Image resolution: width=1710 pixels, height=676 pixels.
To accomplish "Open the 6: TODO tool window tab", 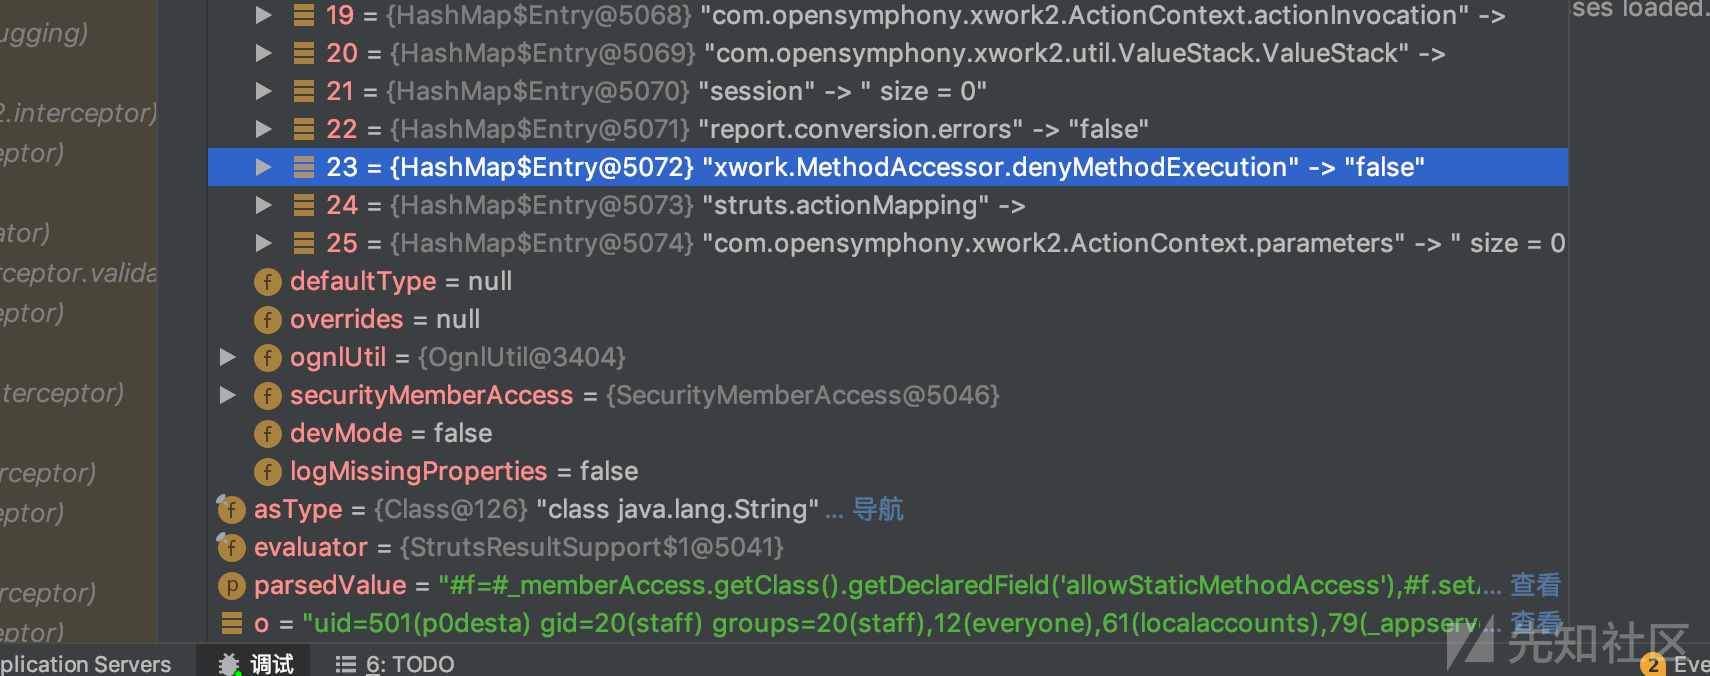I will click(395, 663).
